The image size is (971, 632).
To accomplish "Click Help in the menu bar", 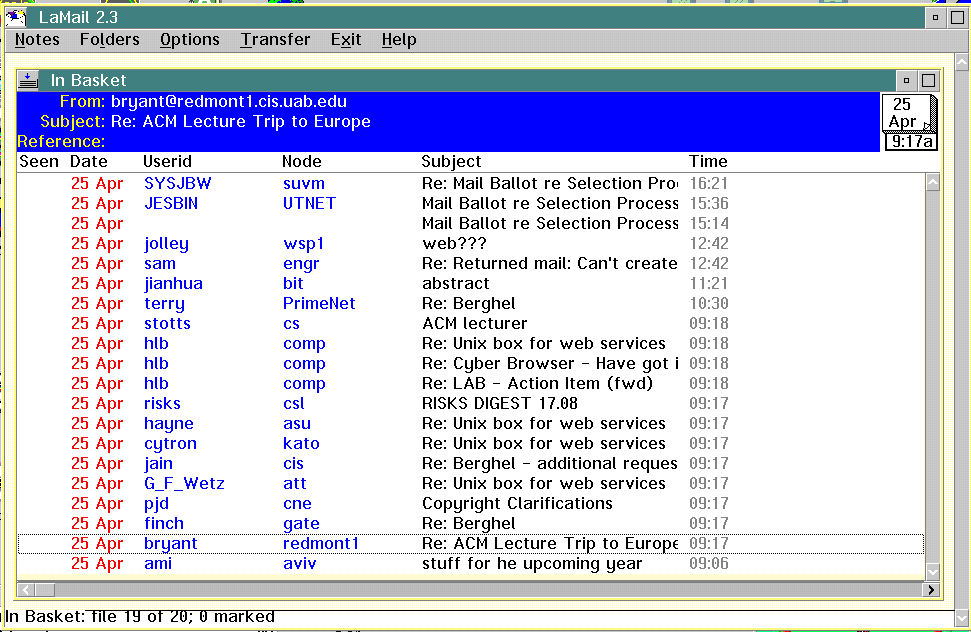I will point(398,40).
